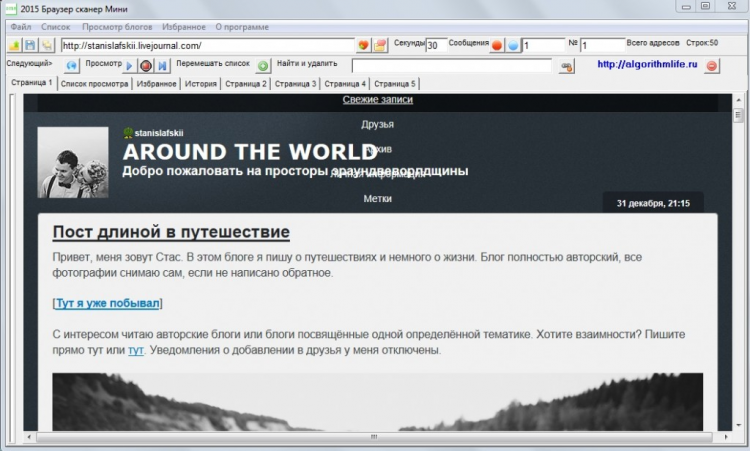Open the Список menu
750x451 pixels.
55,27
